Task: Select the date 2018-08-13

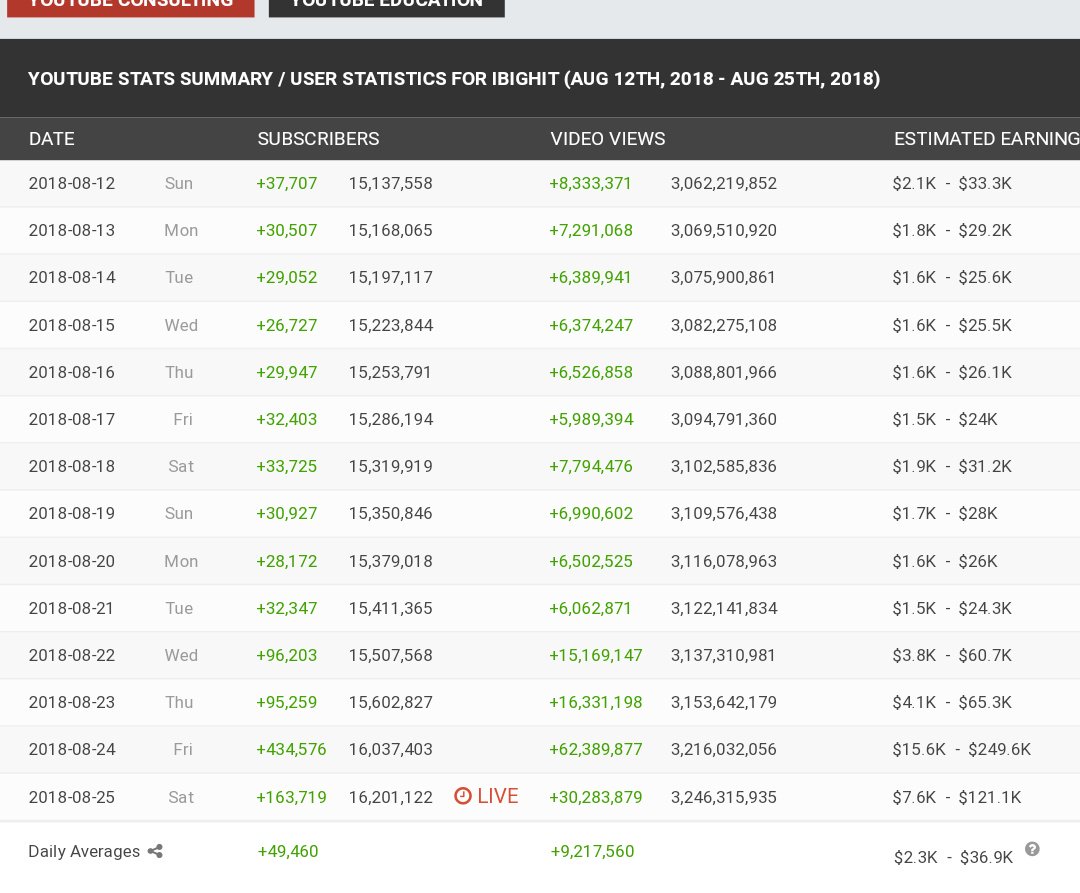Action: [72, 230]
